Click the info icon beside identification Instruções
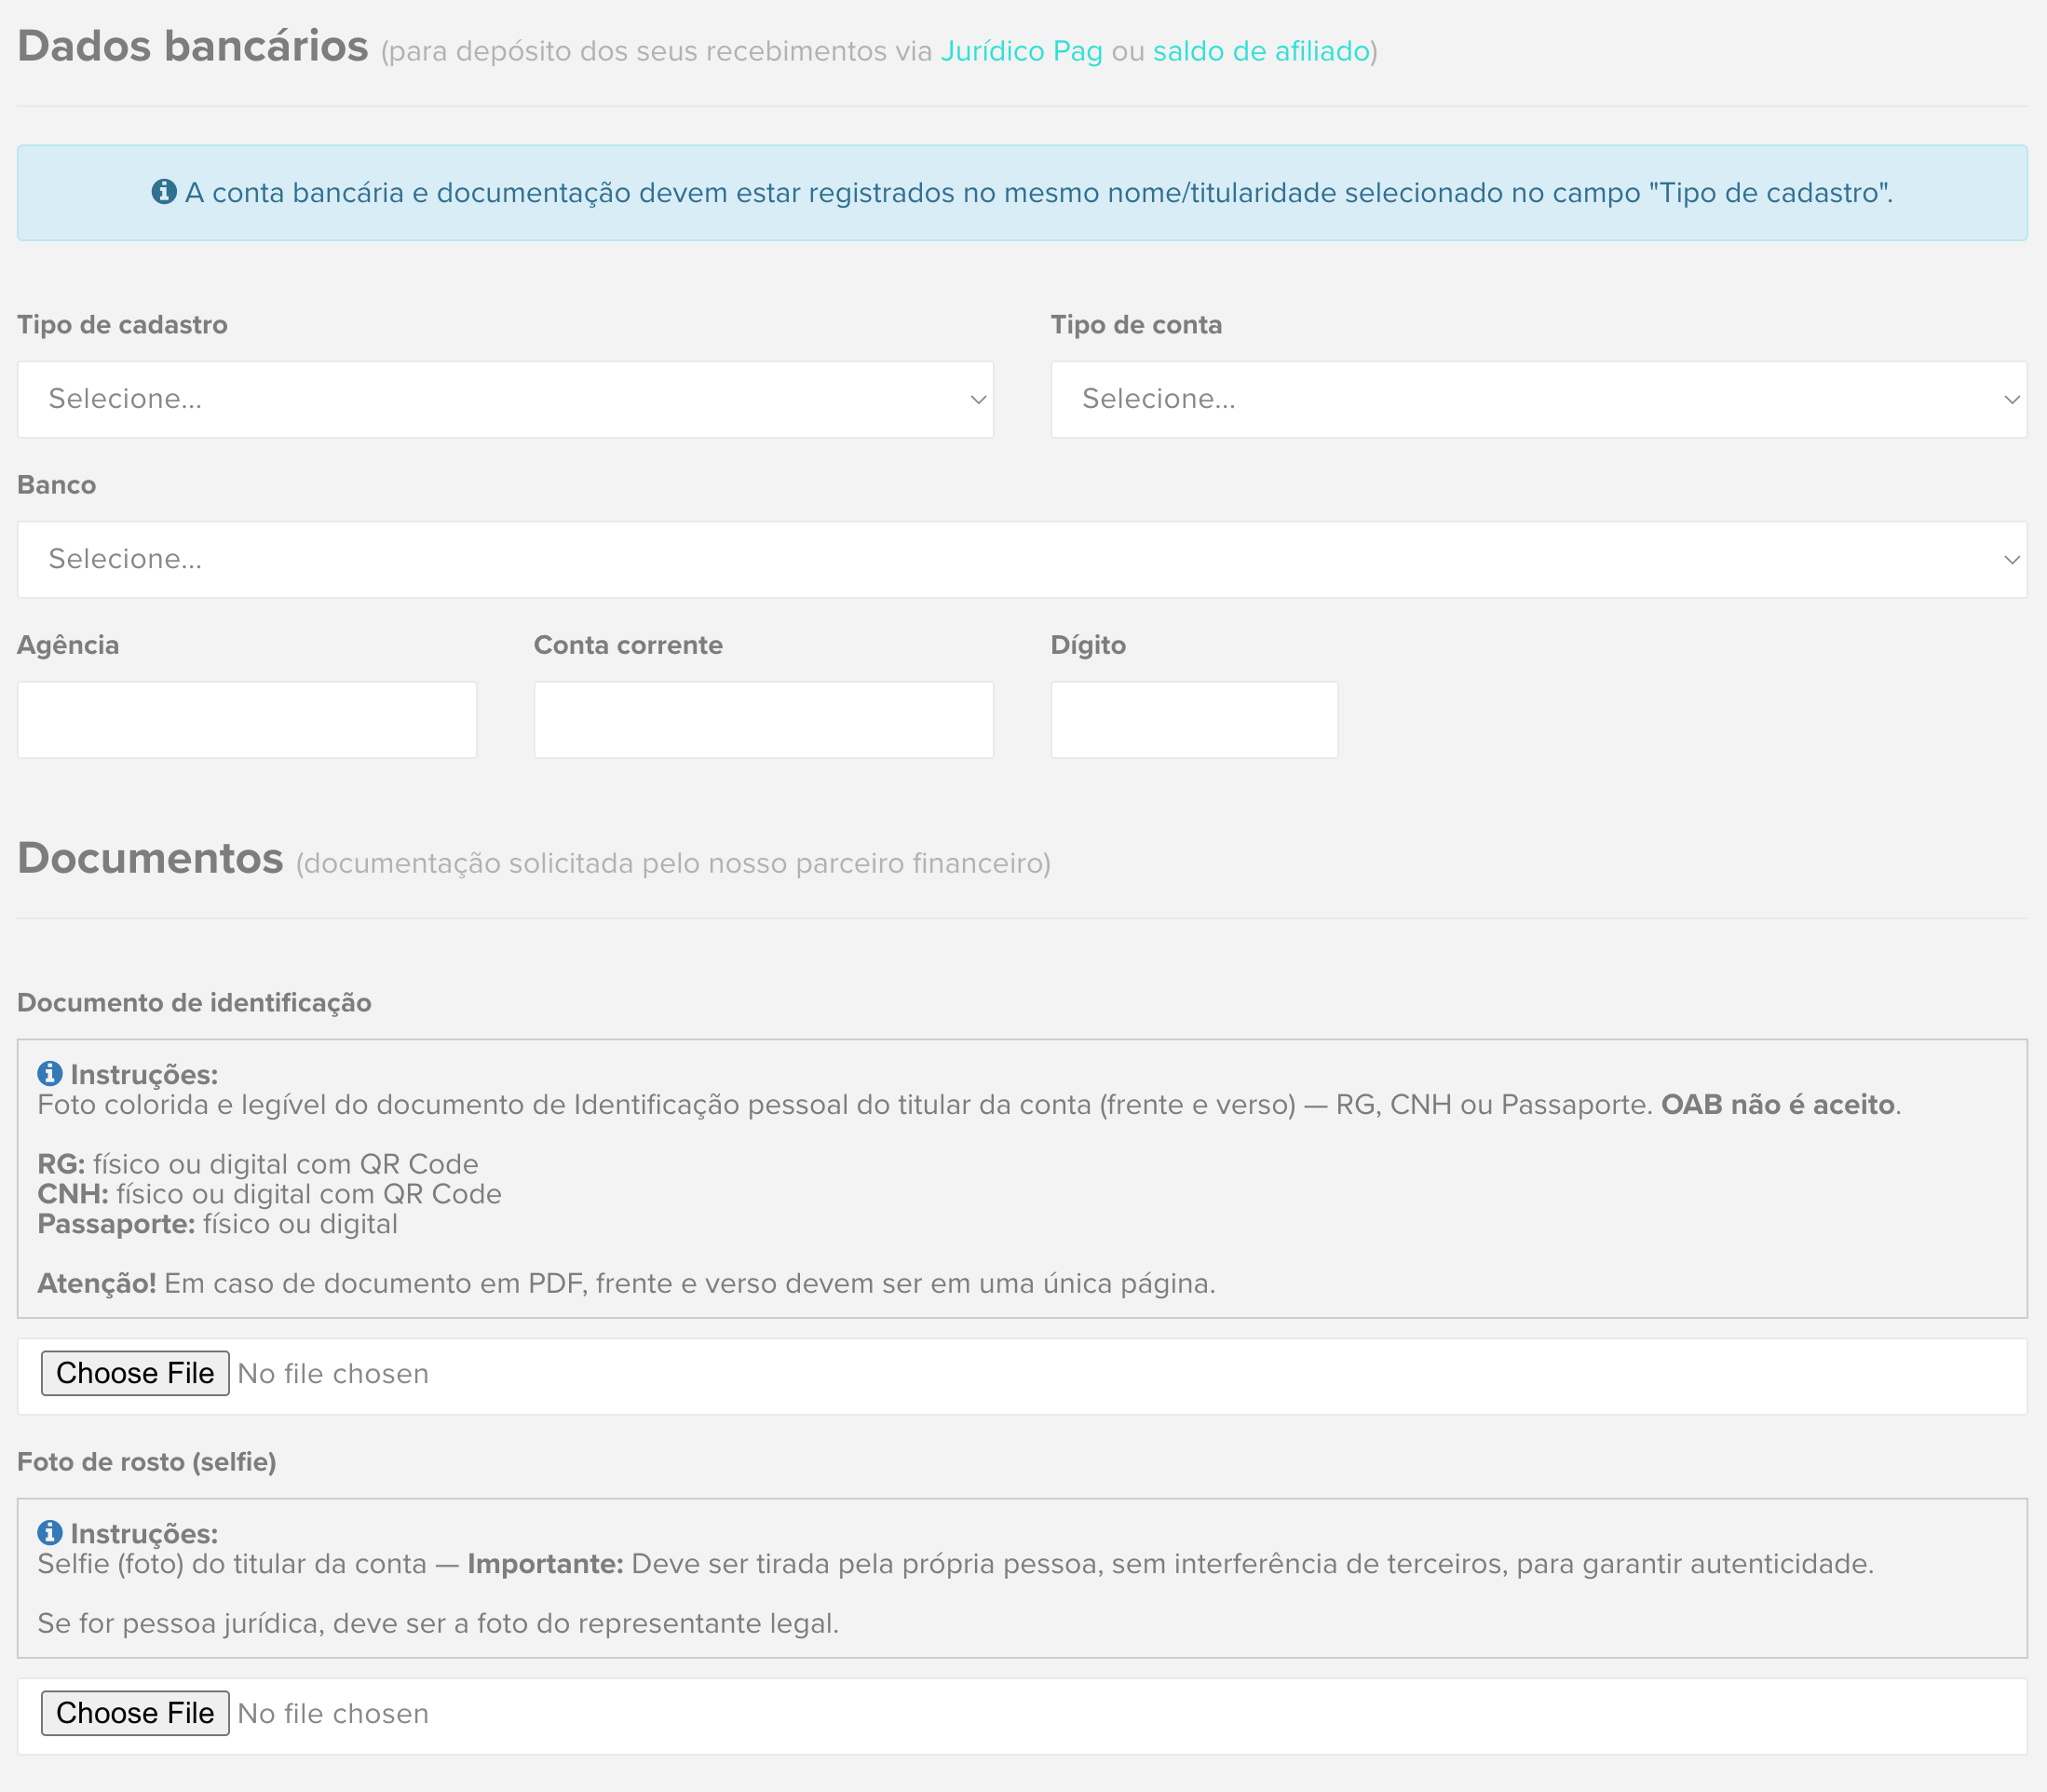Screen dimensions: 2047x1792 [49, 1074]
